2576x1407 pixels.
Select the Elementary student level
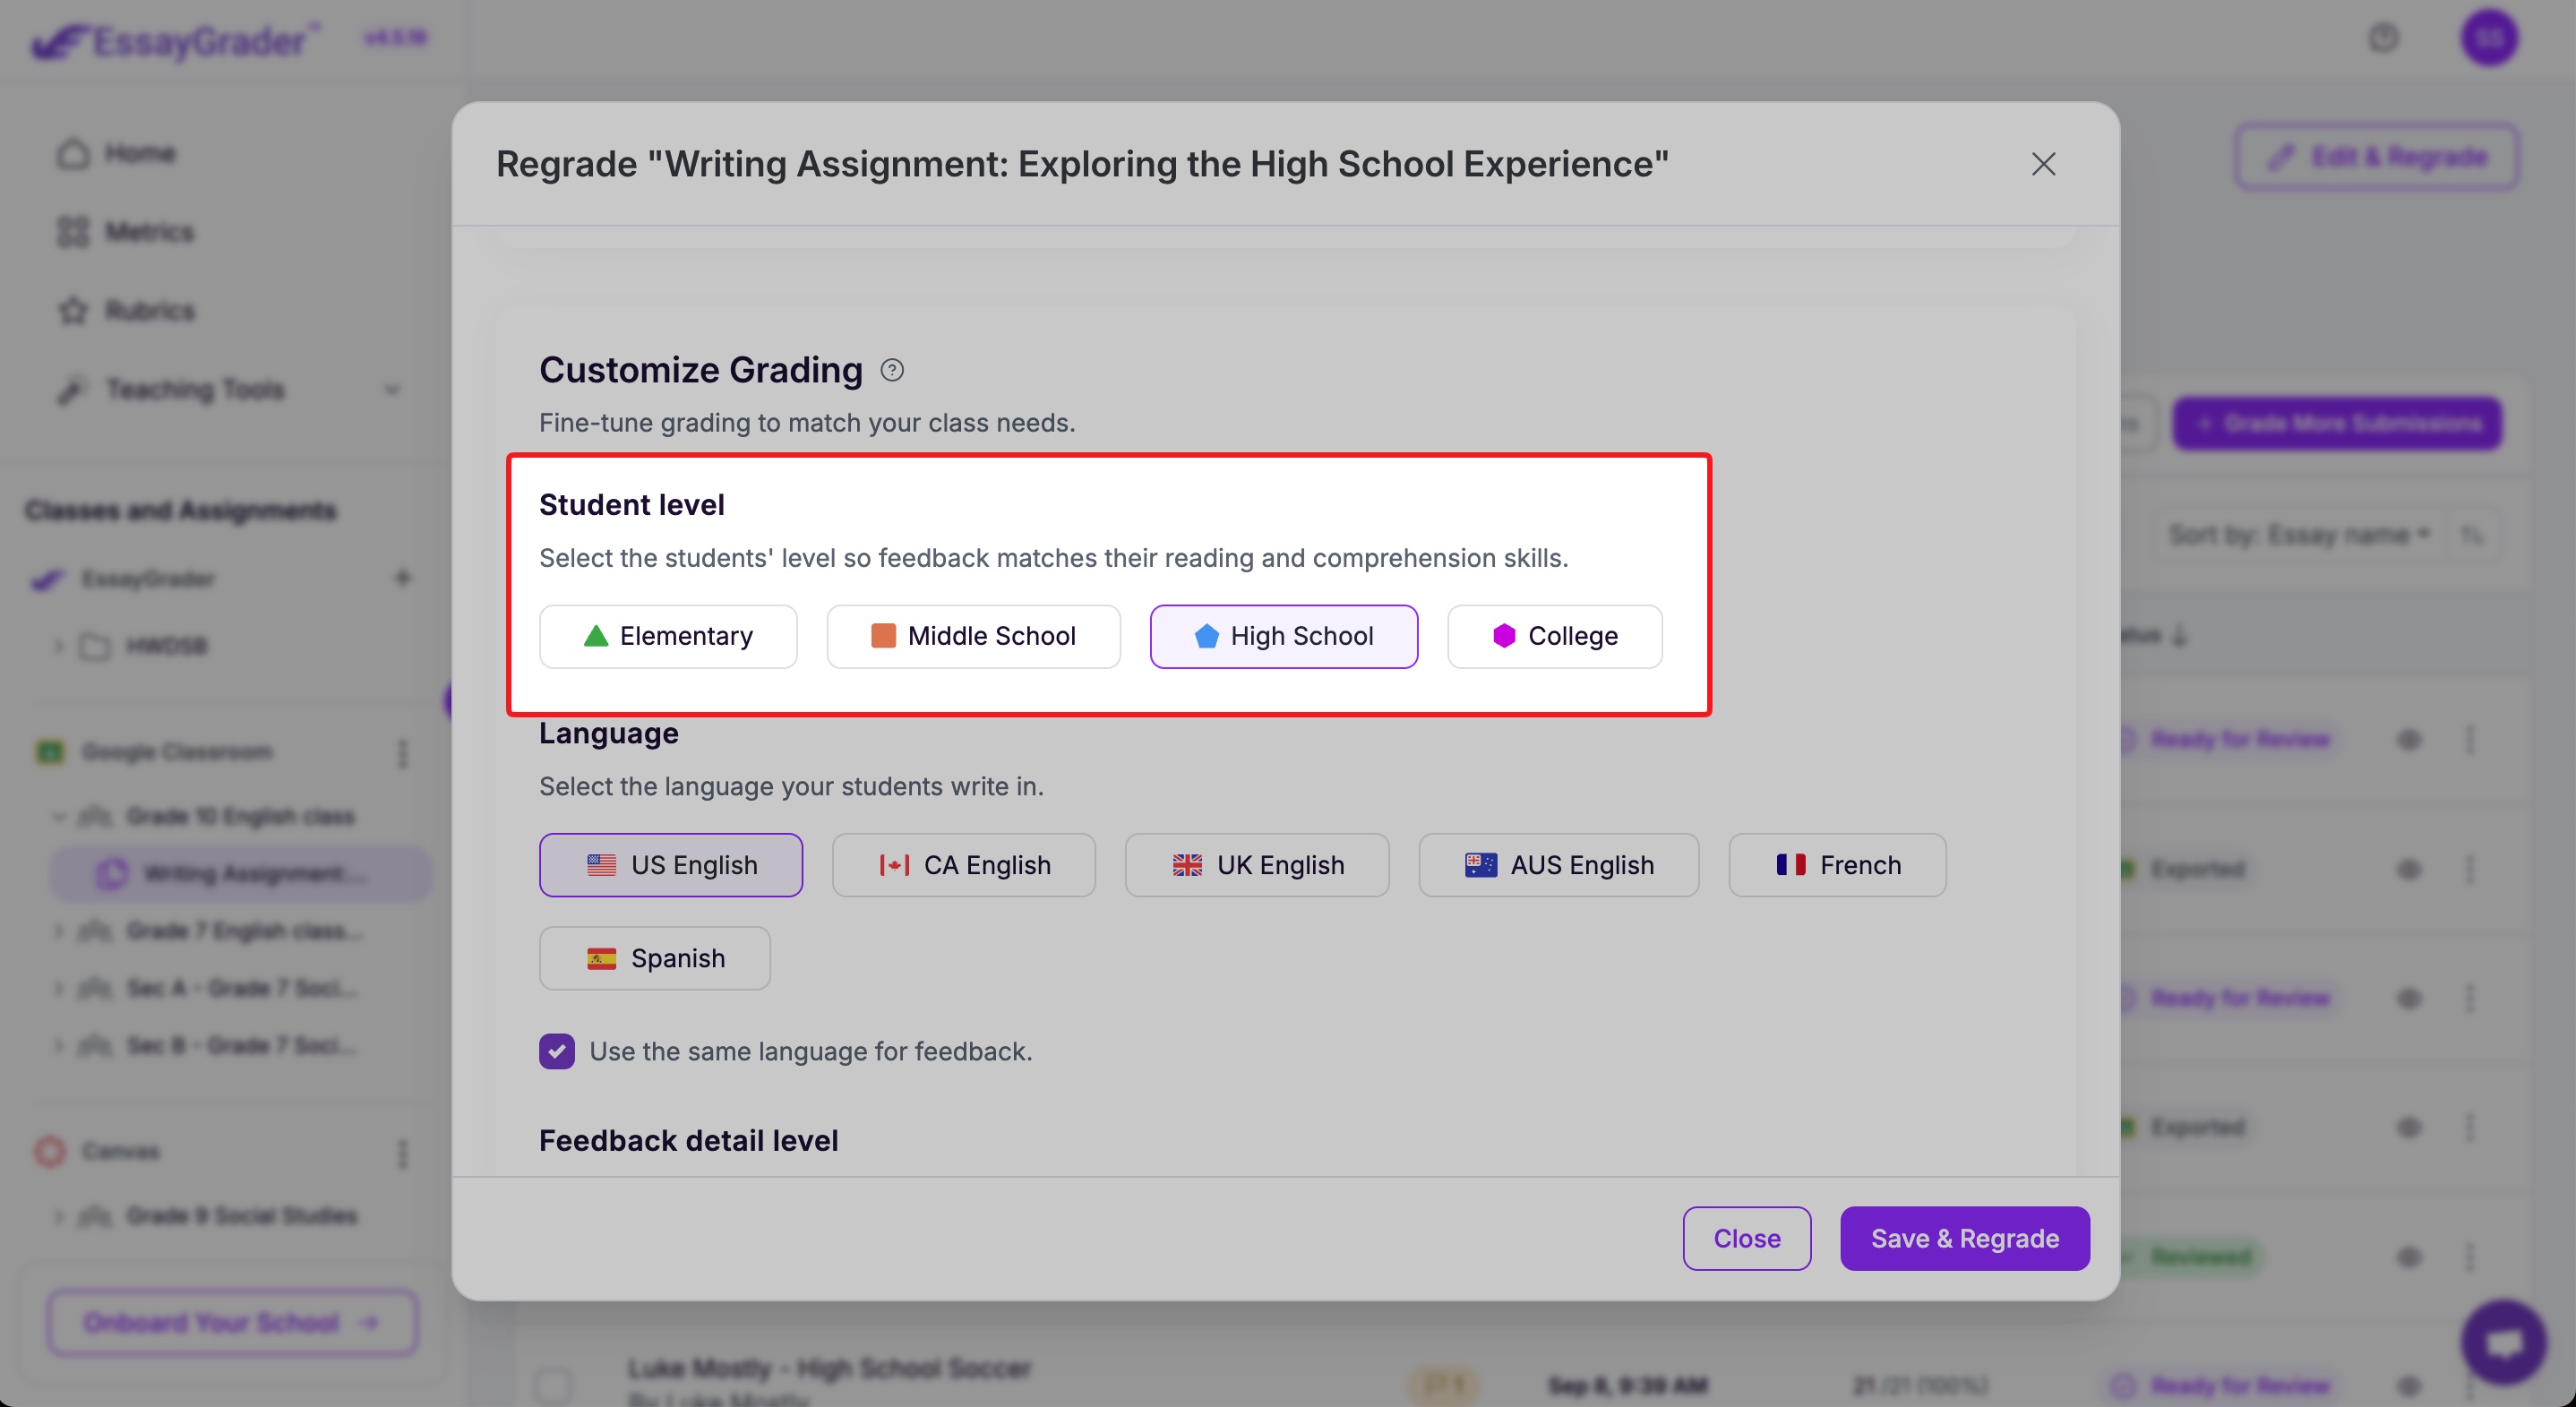668,636
